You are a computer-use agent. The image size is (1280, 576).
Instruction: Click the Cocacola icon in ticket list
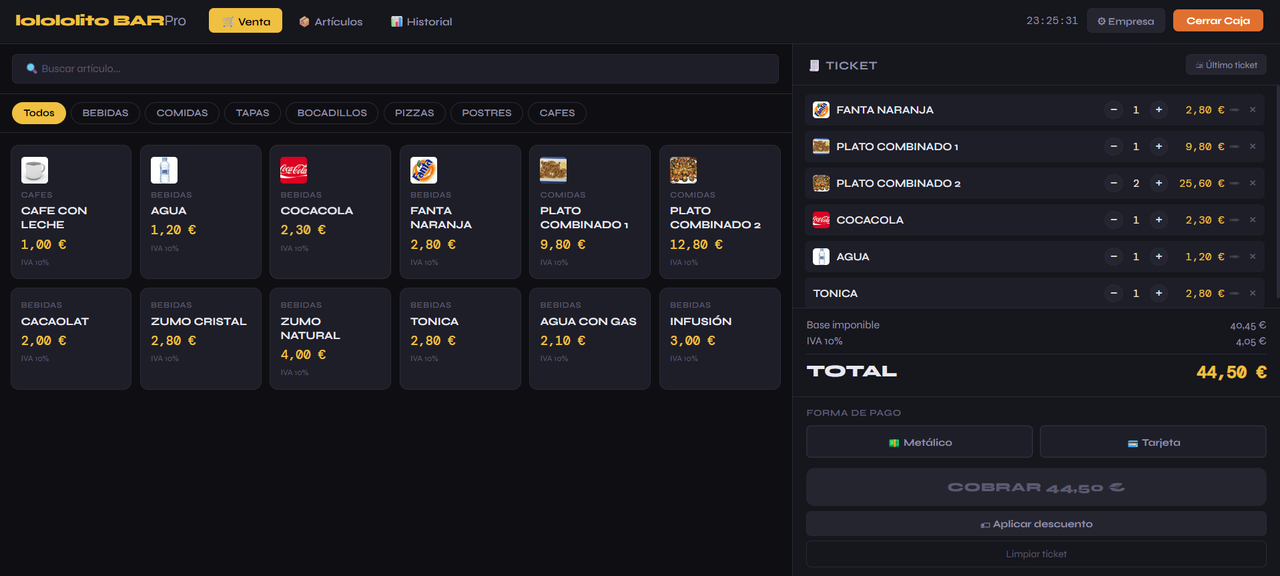click(x=821, y=220)
